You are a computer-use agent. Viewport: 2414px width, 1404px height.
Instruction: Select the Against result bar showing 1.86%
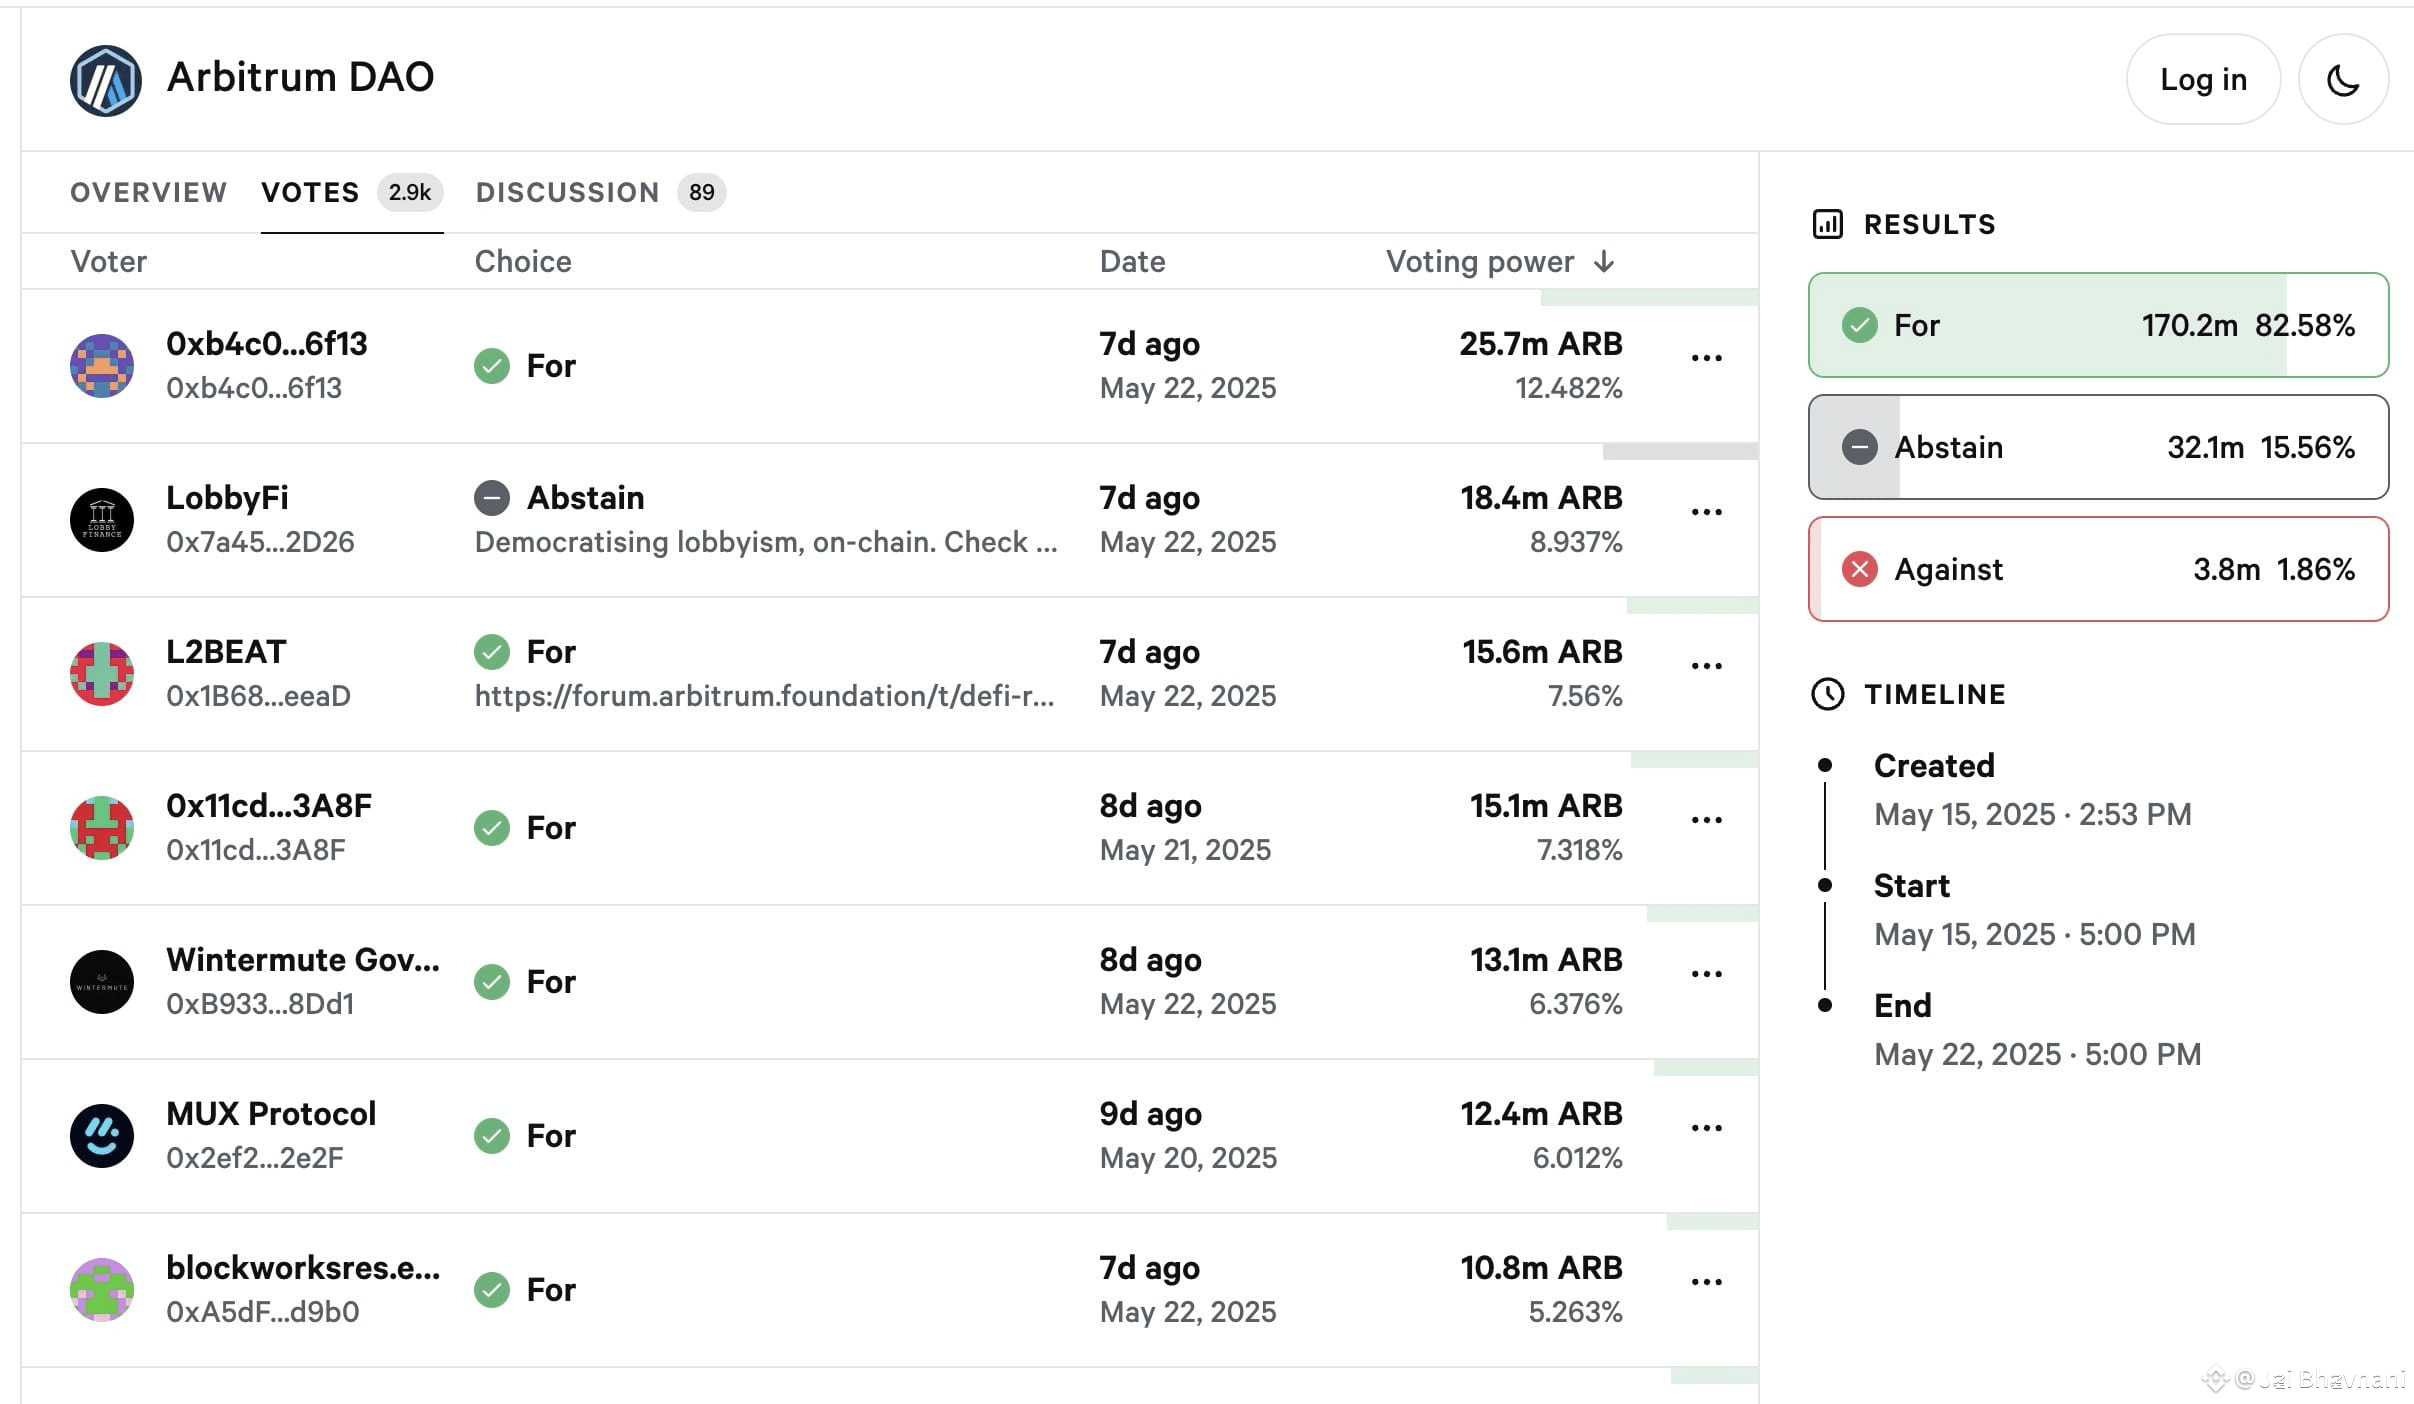click(x=2098, y=569)
